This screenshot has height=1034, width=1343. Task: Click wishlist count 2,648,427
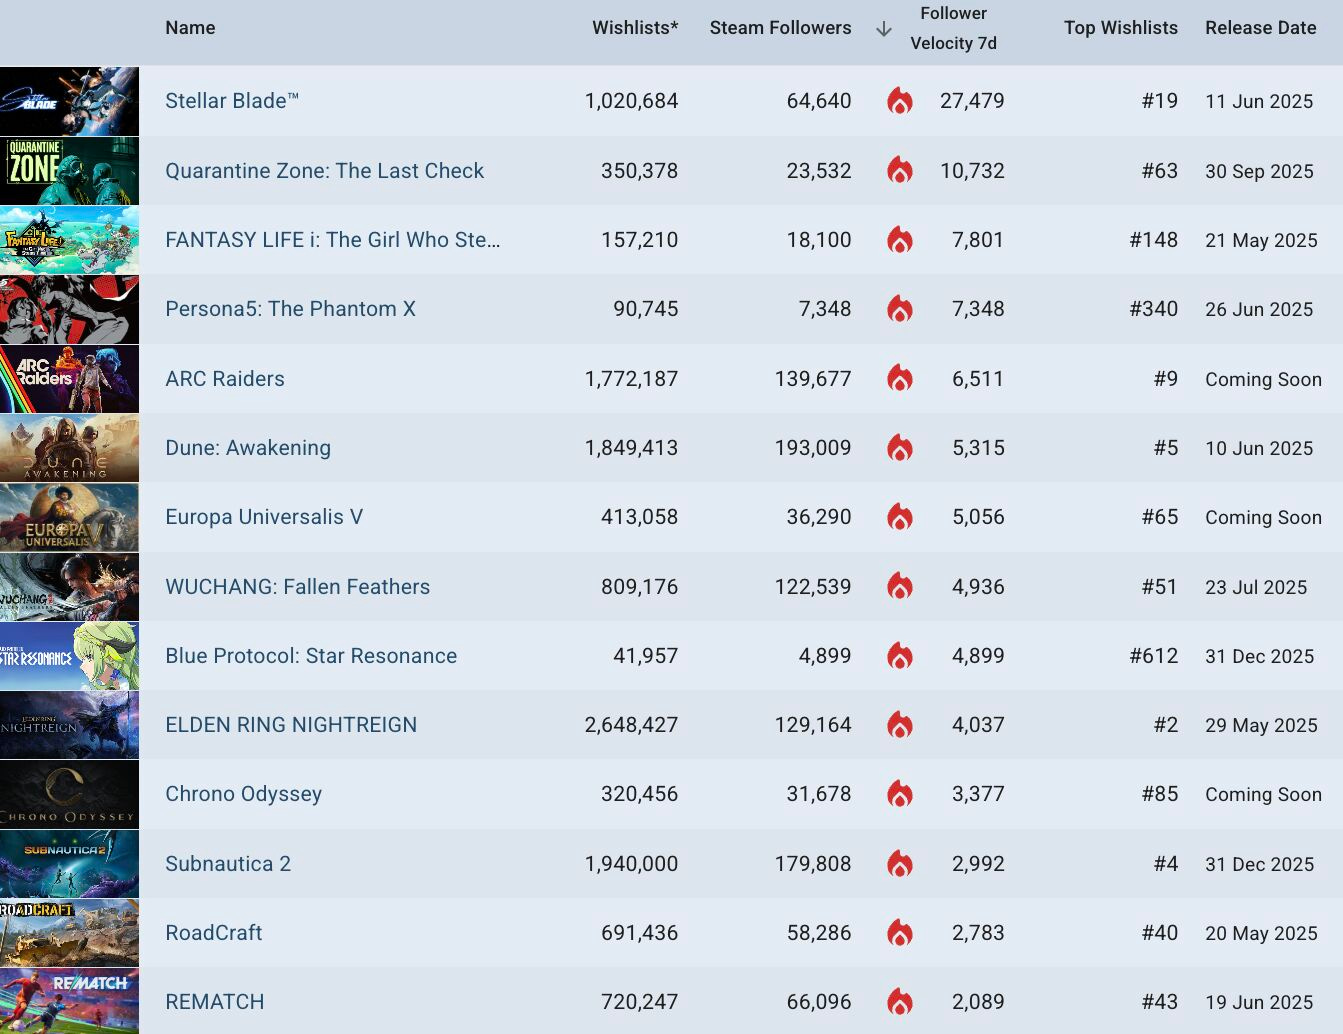[x=631, y=725]
